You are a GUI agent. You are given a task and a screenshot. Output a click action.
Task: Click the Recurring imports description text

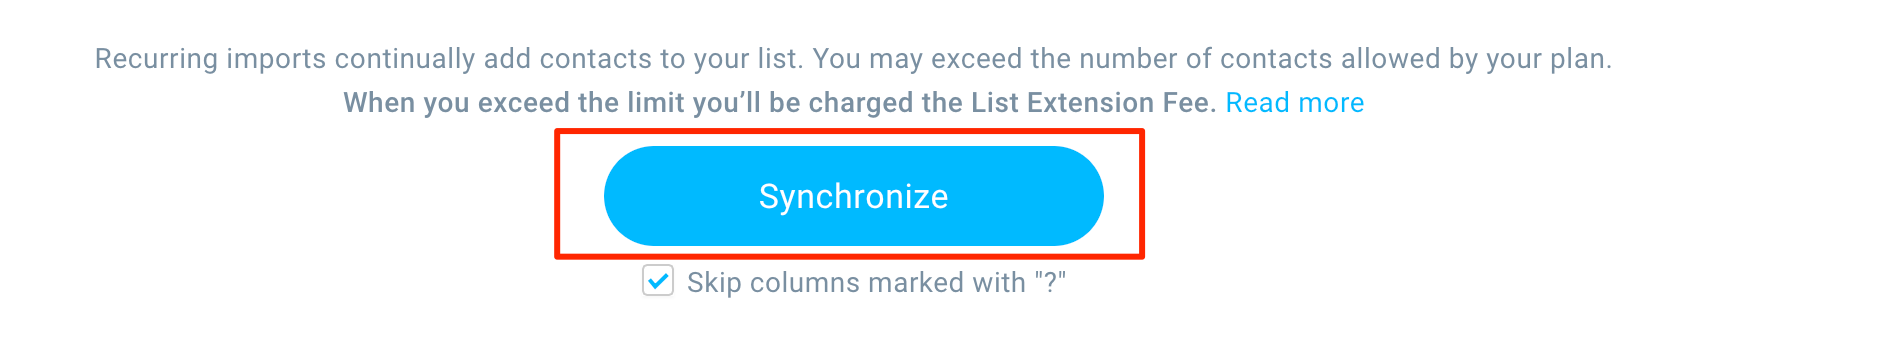point(853,59)
